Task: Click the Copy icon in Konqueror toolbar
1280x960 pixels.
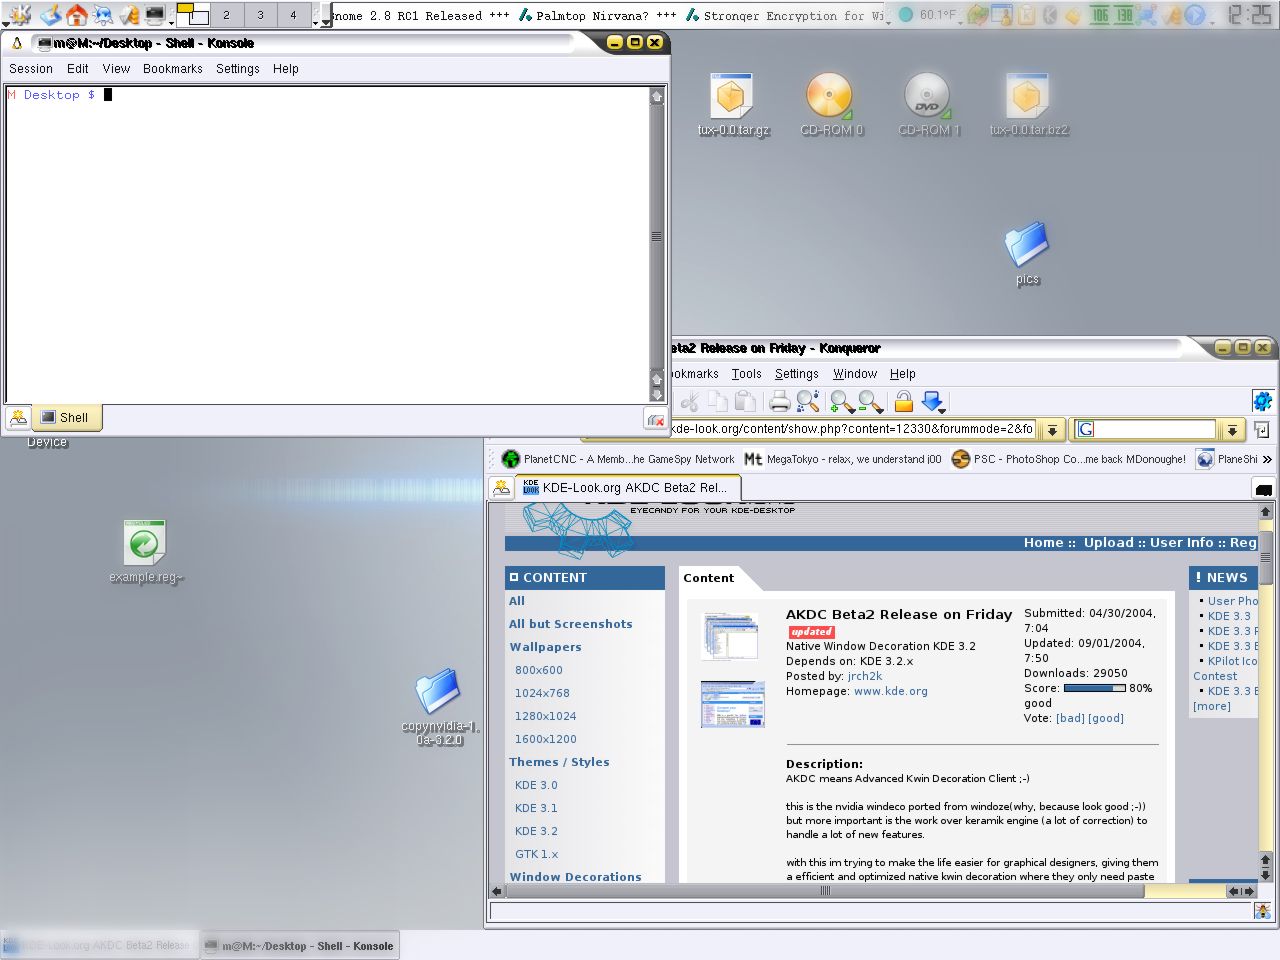Action: 718,402
